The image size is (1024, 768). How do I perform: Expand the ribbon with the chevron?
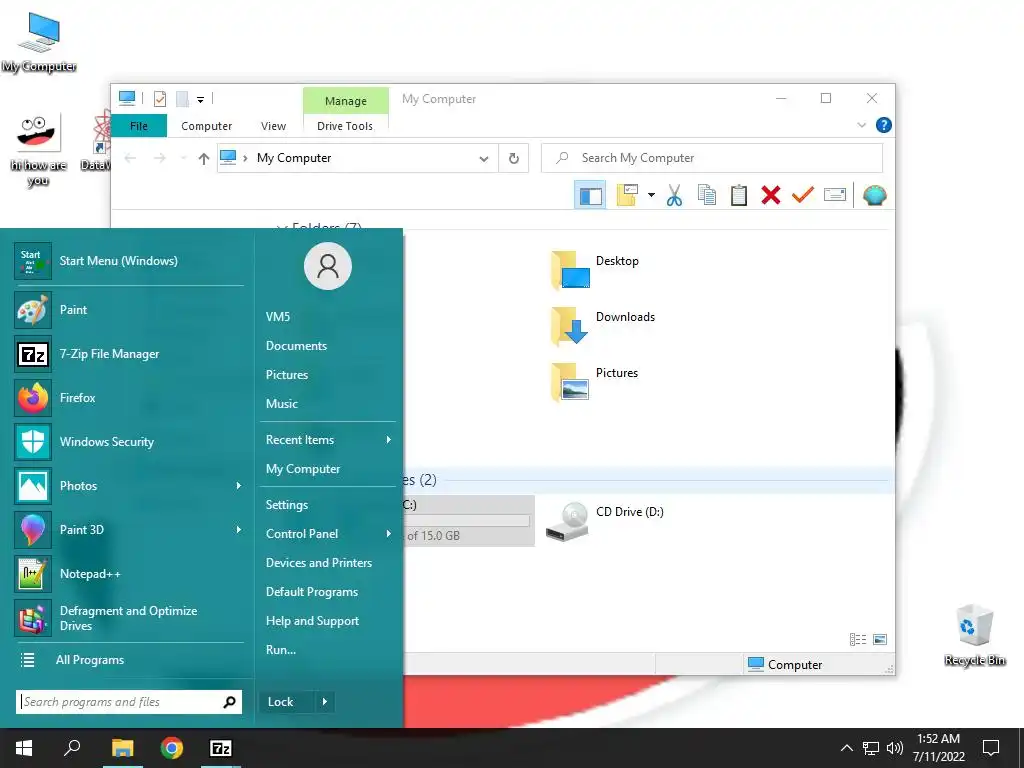coord(861,125)
